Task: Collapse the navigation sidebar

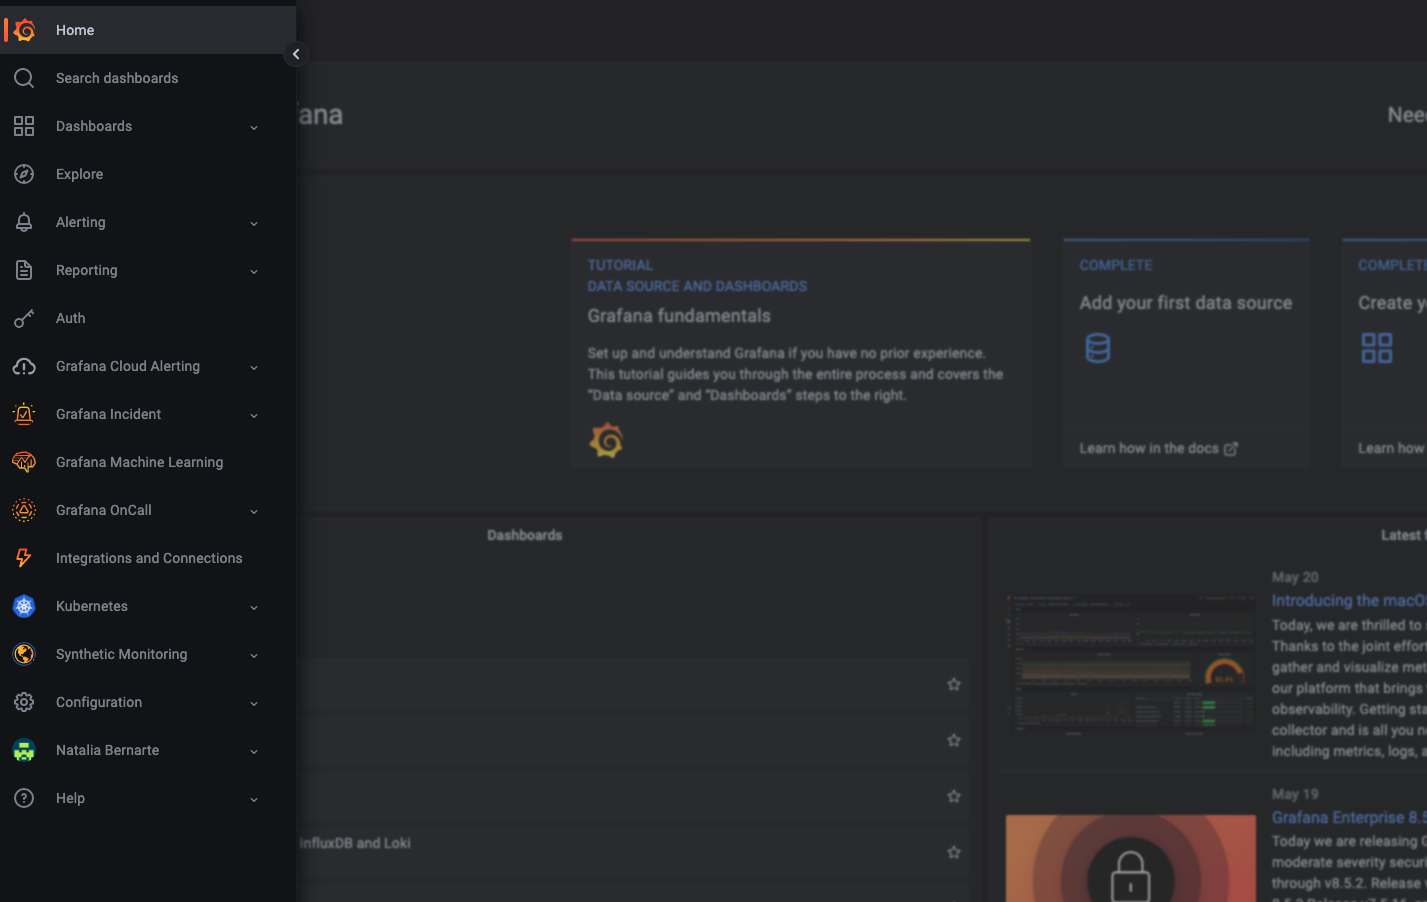Action: click(x=296, y=54)
